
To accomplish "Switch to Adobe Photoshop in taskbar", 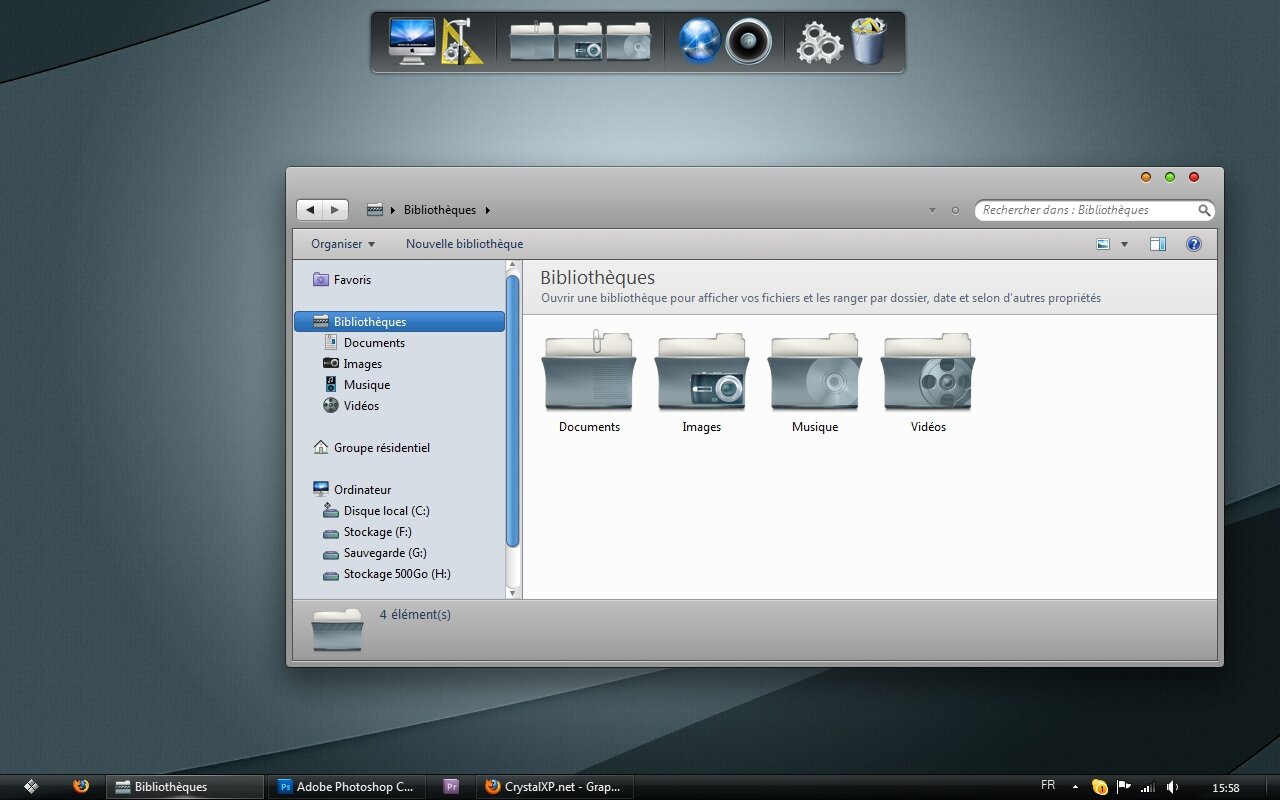I will coord(346,787).
